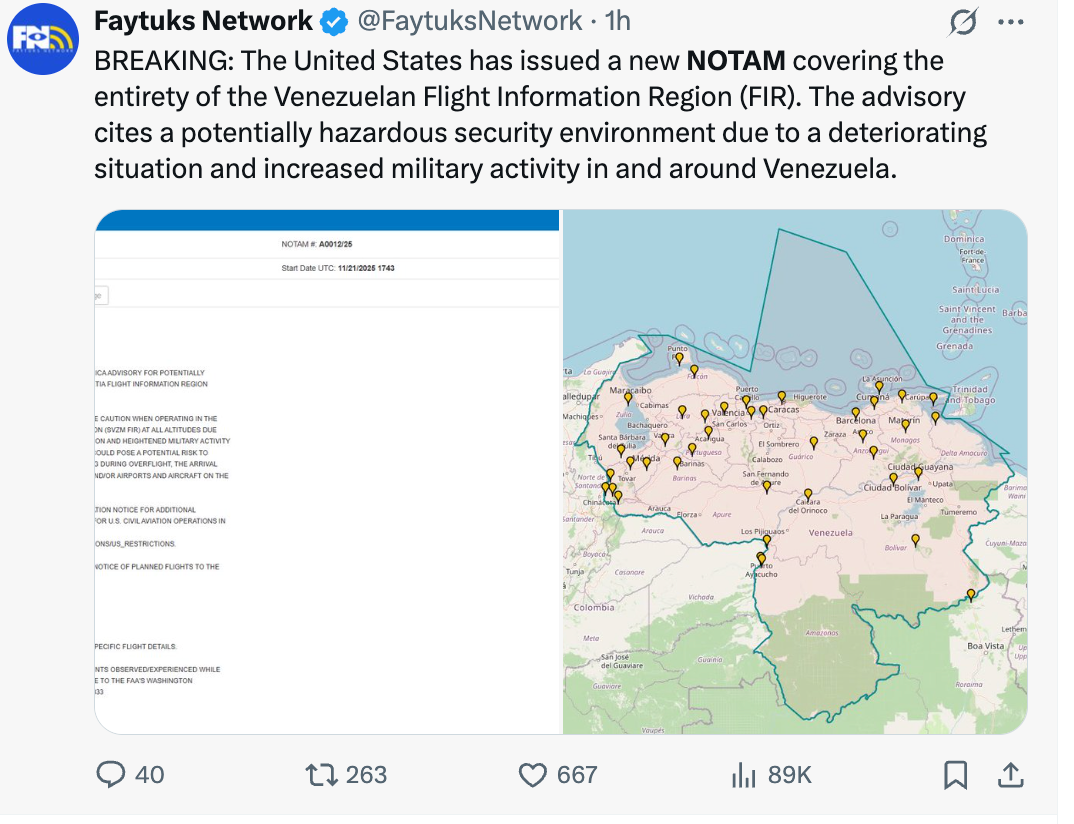Bookmark this post
Viewport: 1074px width, 824px height.
(955, 774)
